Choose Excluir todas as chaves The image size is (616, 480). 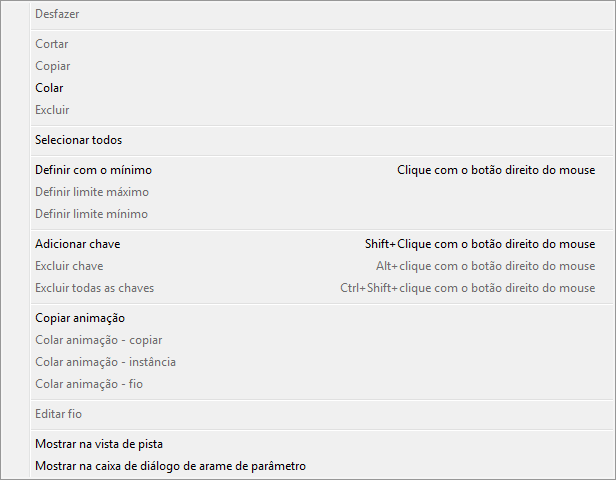pyautogui.click(x=95, y=288)
